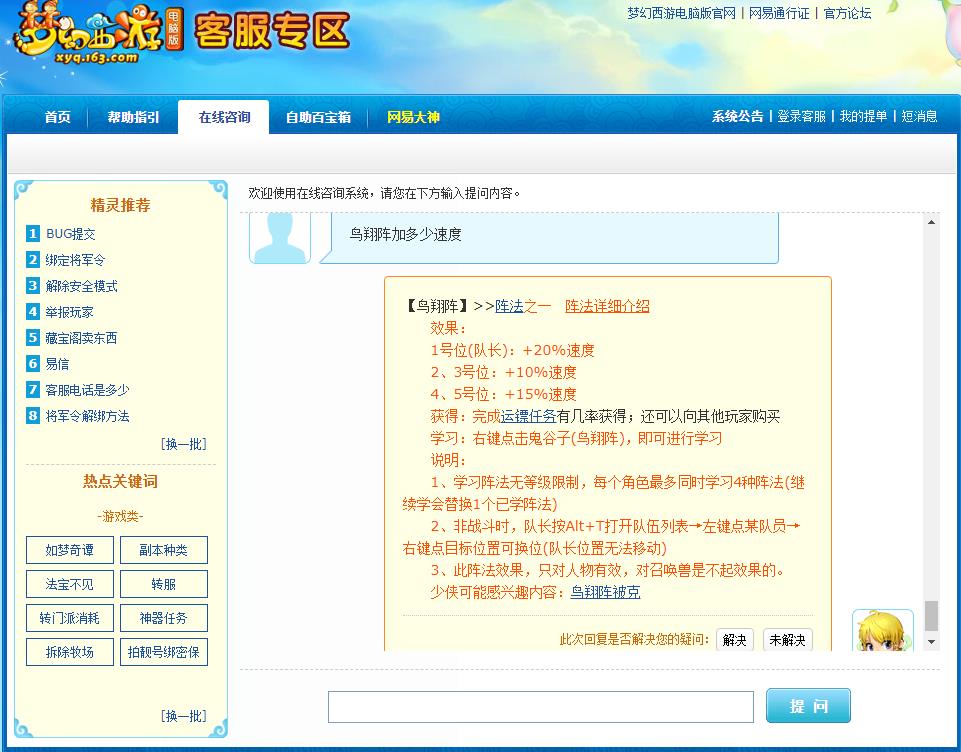
Task: Click the 解决 feedback button
Action: 734,639
